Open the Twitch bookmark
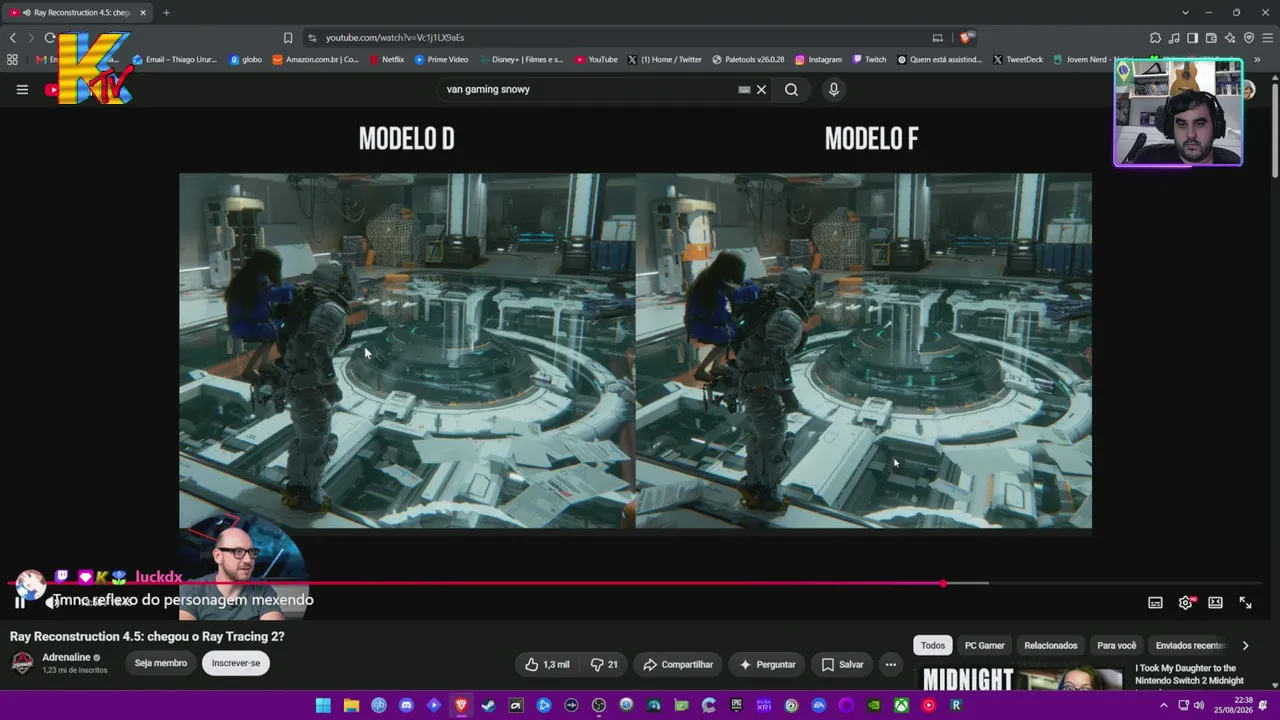Image resolution: width=1280 pixels, height=720 pixels. tap(870, 59)
